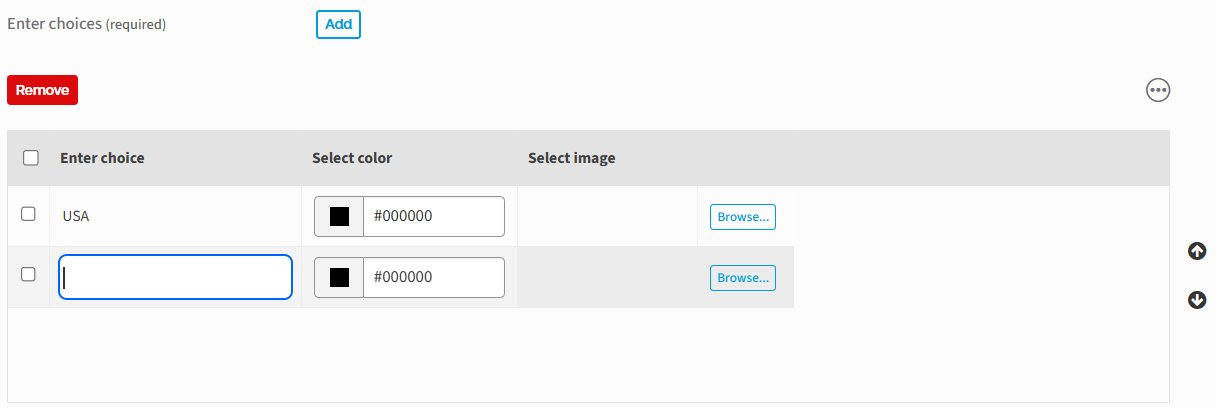The width and height of the screenshot is (1216, 408).
Task: Click the red Remove button
Action: [x=42, y=90]
